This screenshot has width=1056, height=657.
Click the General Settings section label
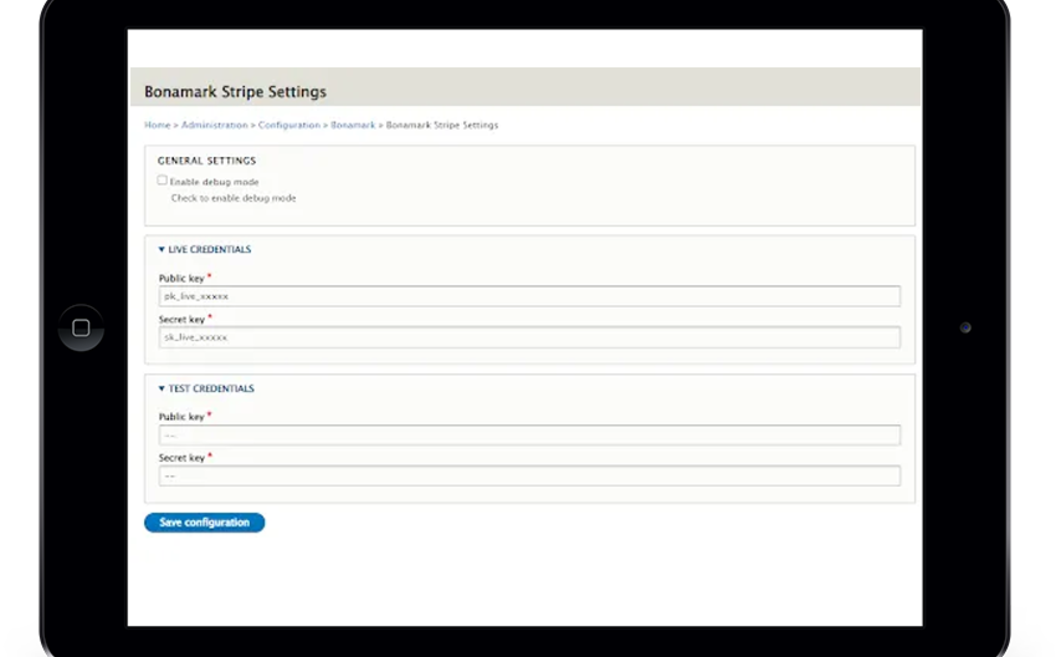point(207,160)
